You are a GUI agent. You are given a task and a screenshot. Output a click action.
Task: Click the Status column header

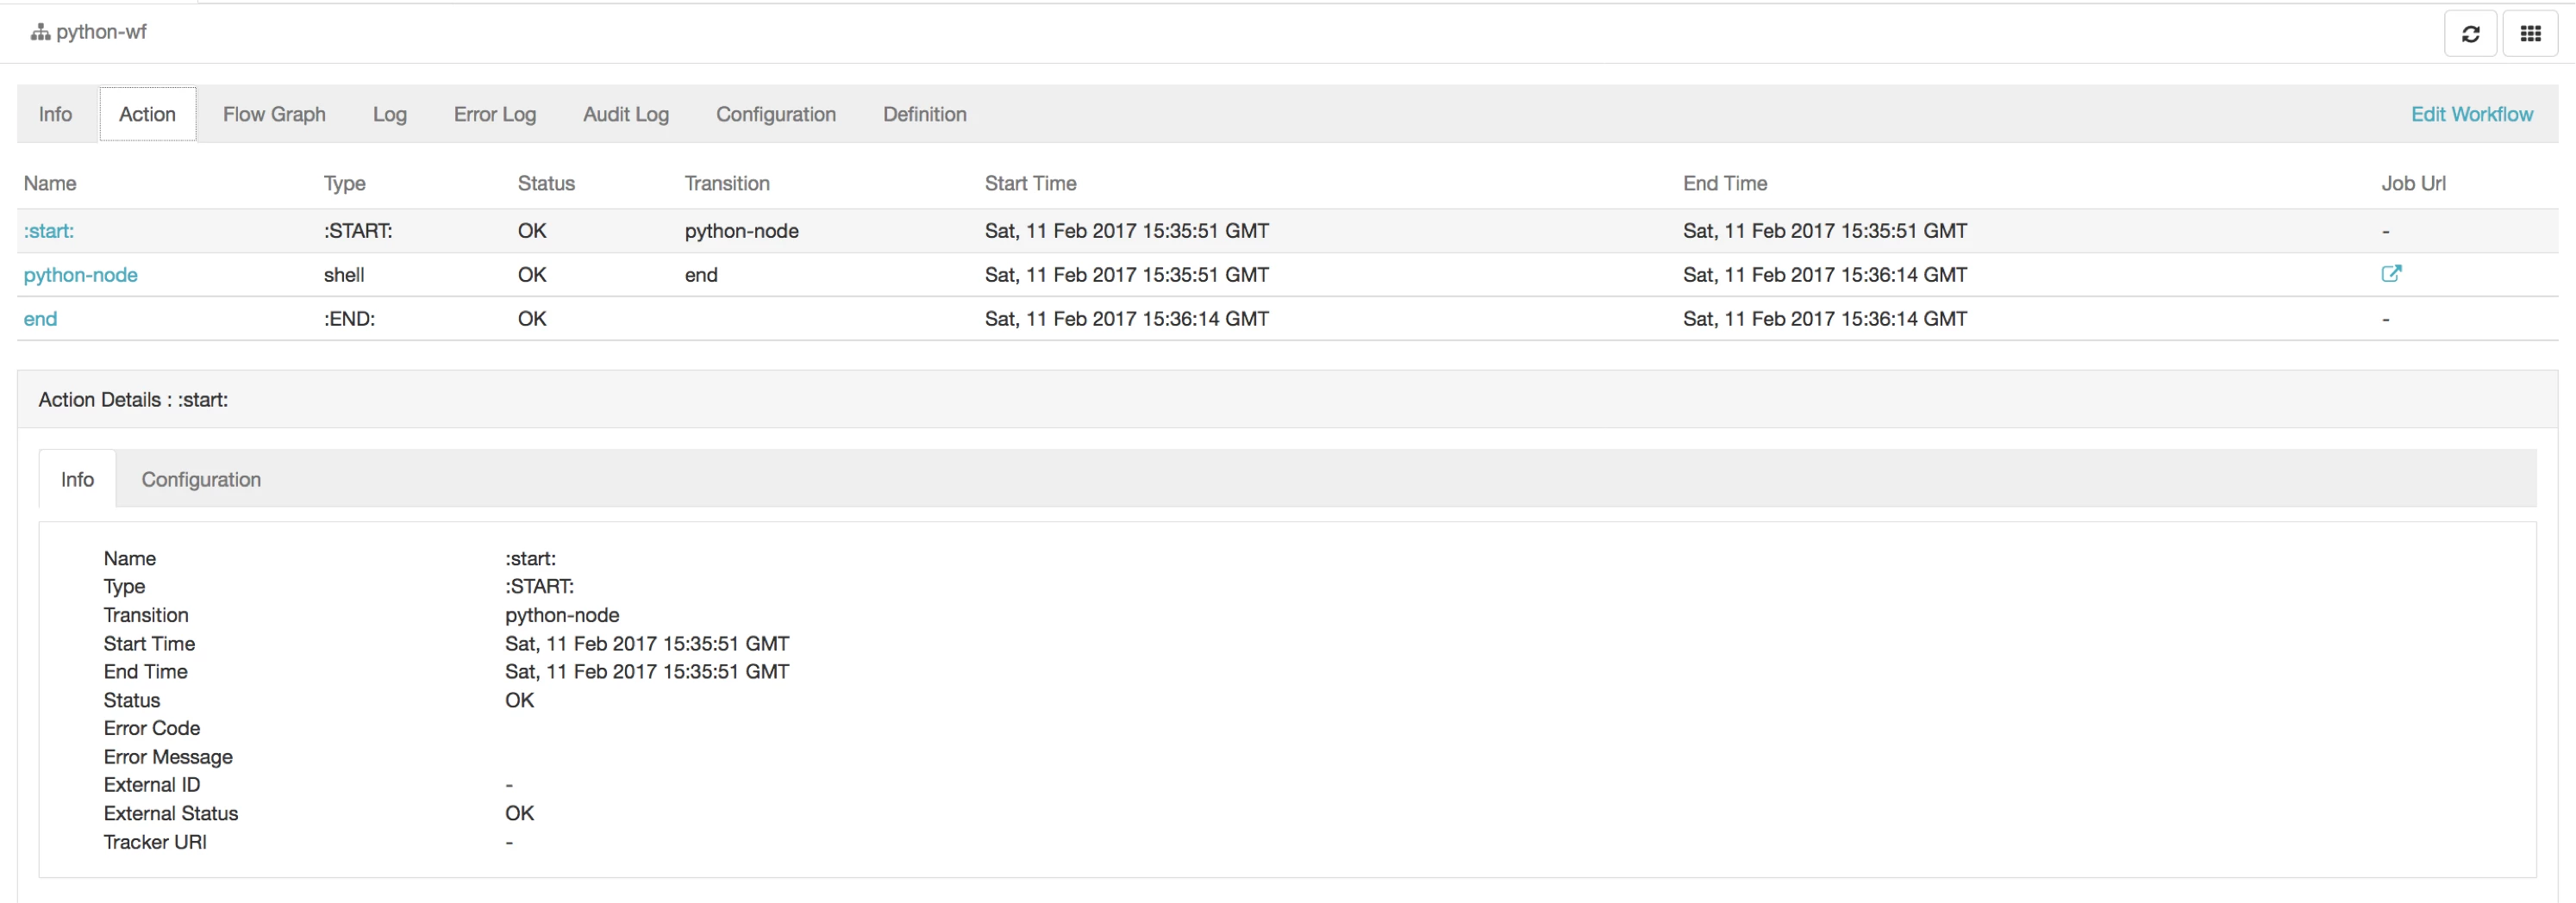[x=546, y=183]
